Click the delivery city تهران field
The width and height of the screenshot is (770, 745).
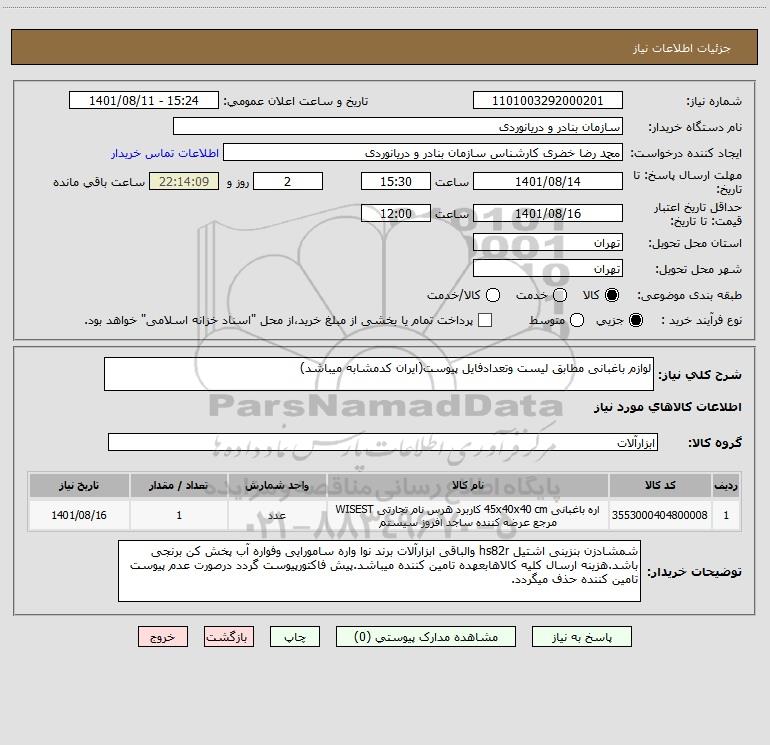(548, 268)
